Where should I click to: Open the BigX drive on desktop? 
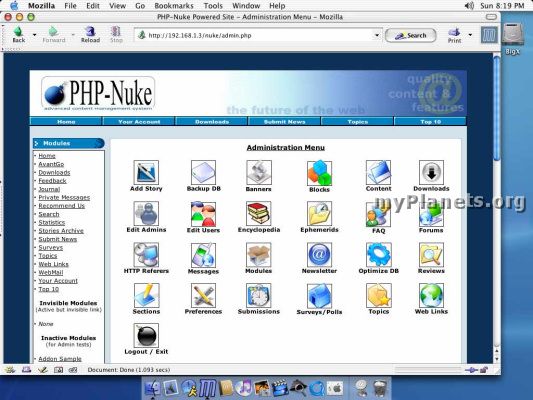[x=512, y=38]
